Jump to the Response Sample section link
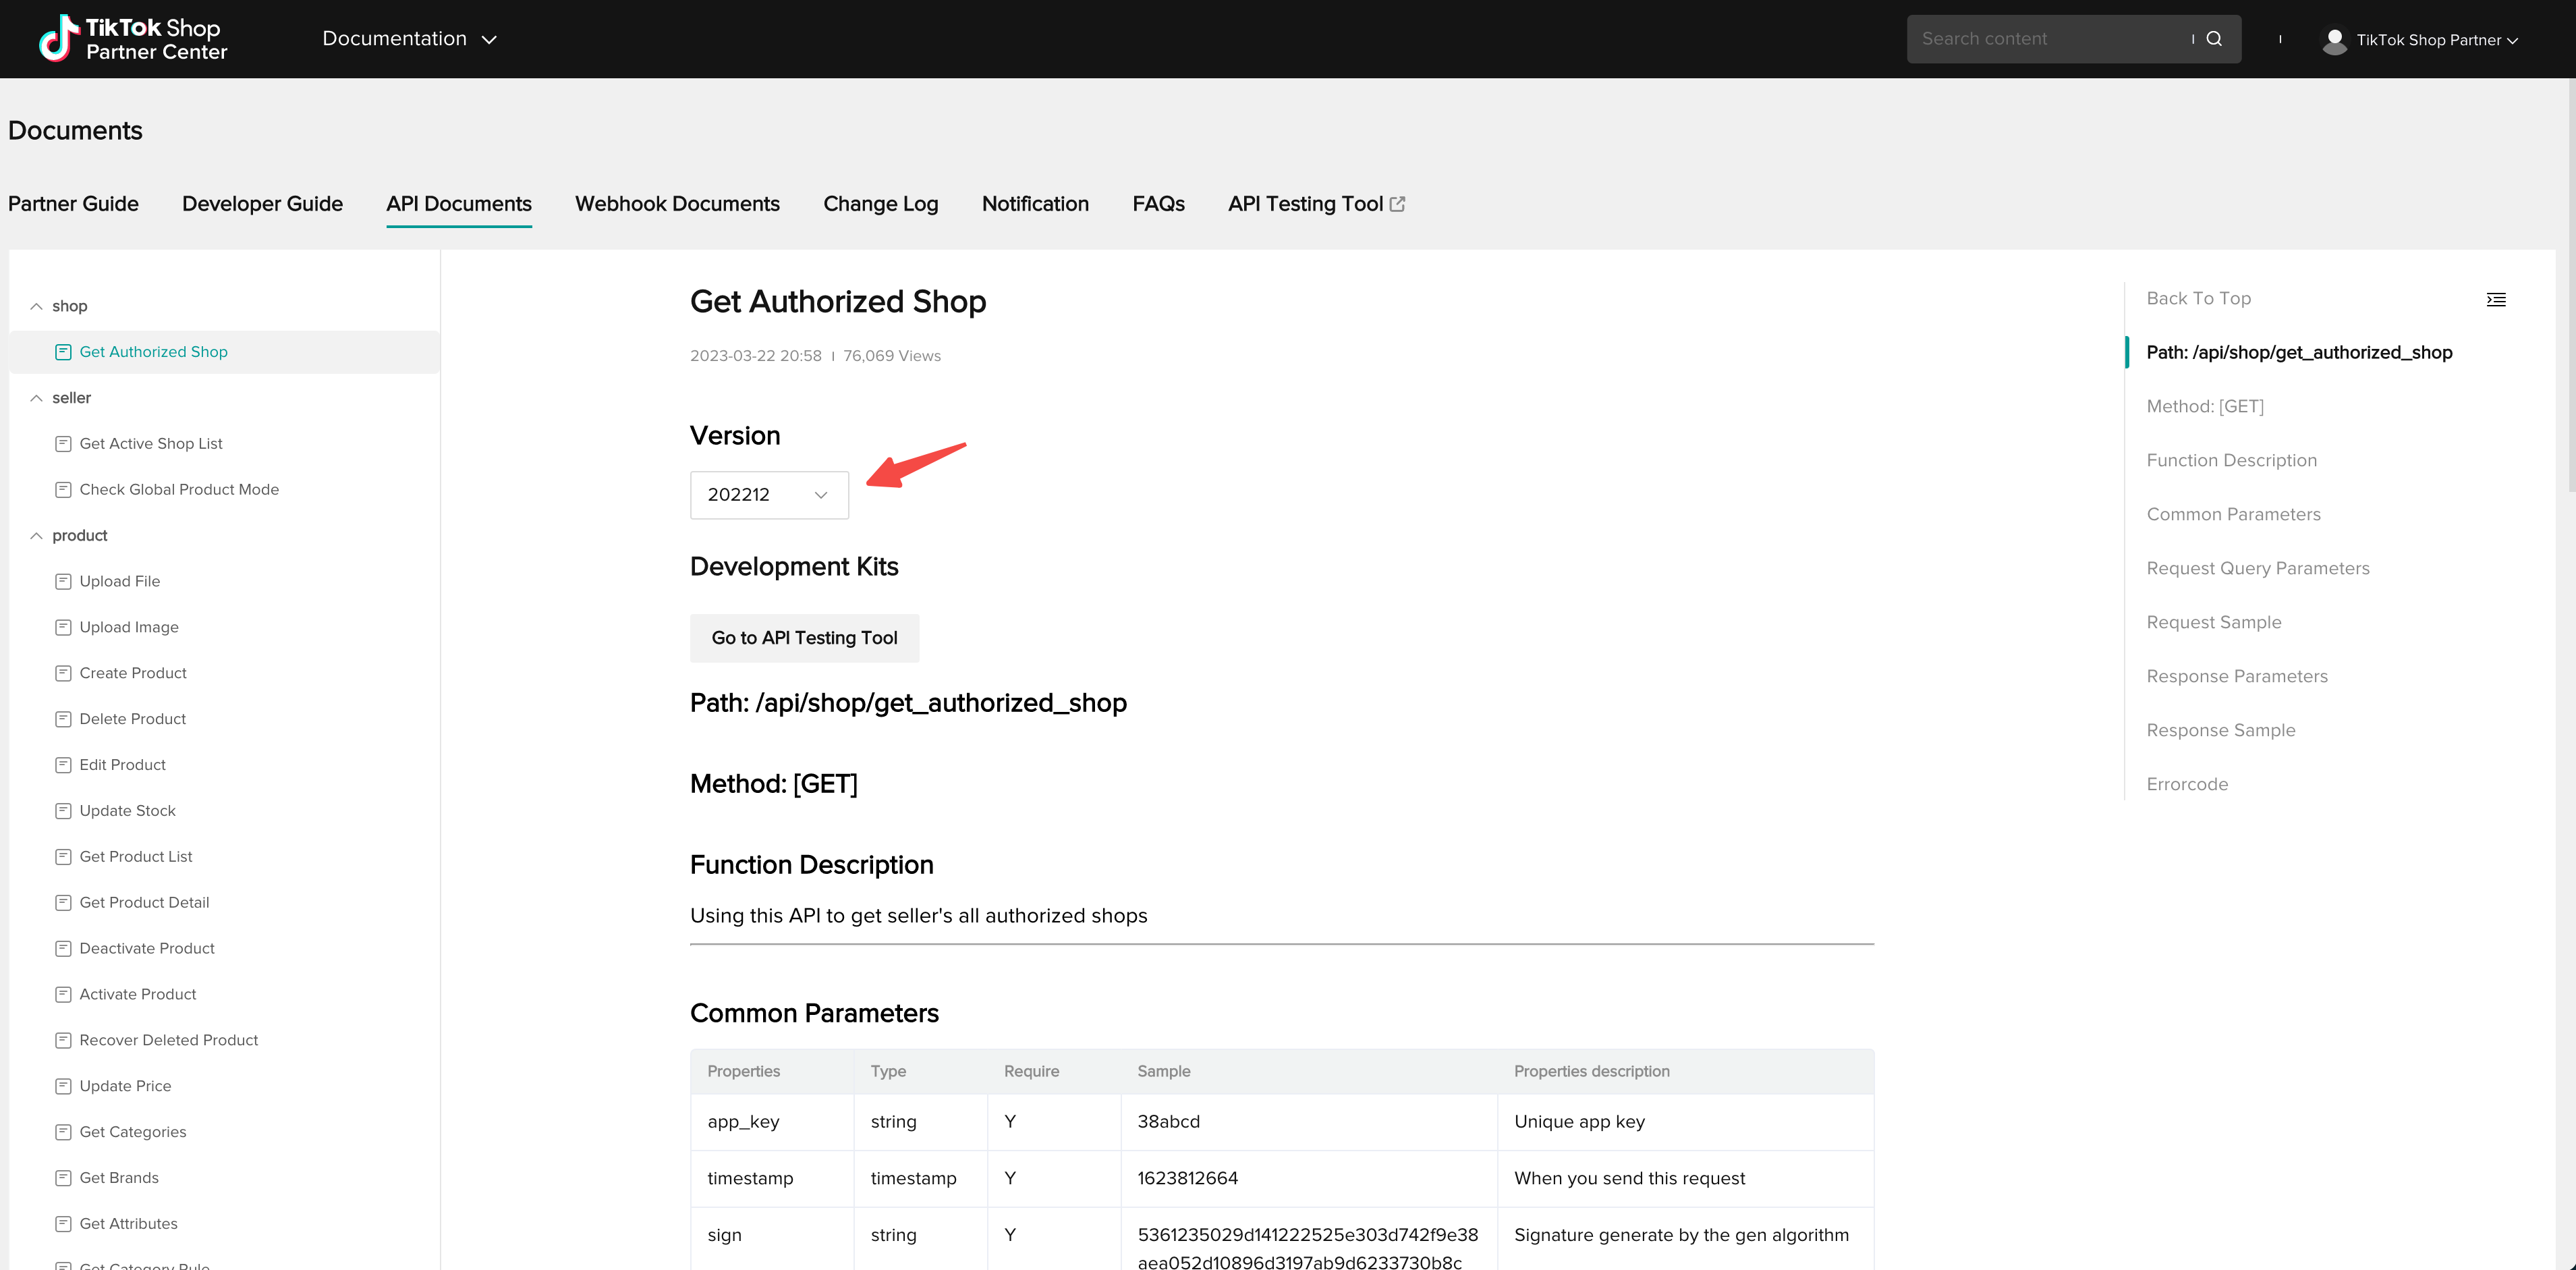Screen dimensions: 2576x1270 click(x=2220, y=730)
